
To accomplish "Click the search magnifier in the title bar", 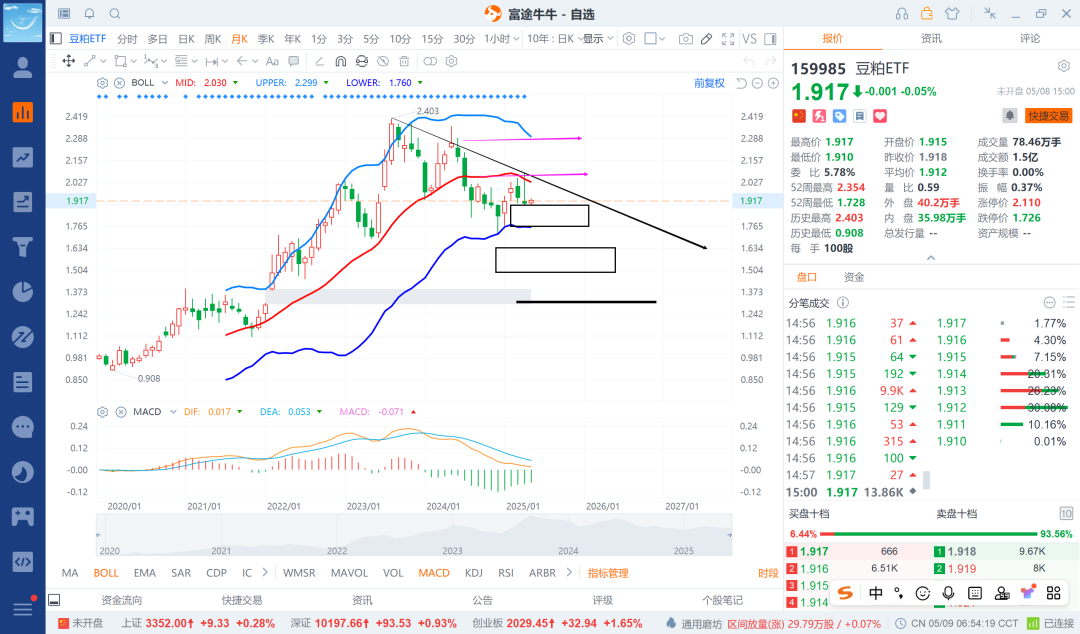I will 115,14.
